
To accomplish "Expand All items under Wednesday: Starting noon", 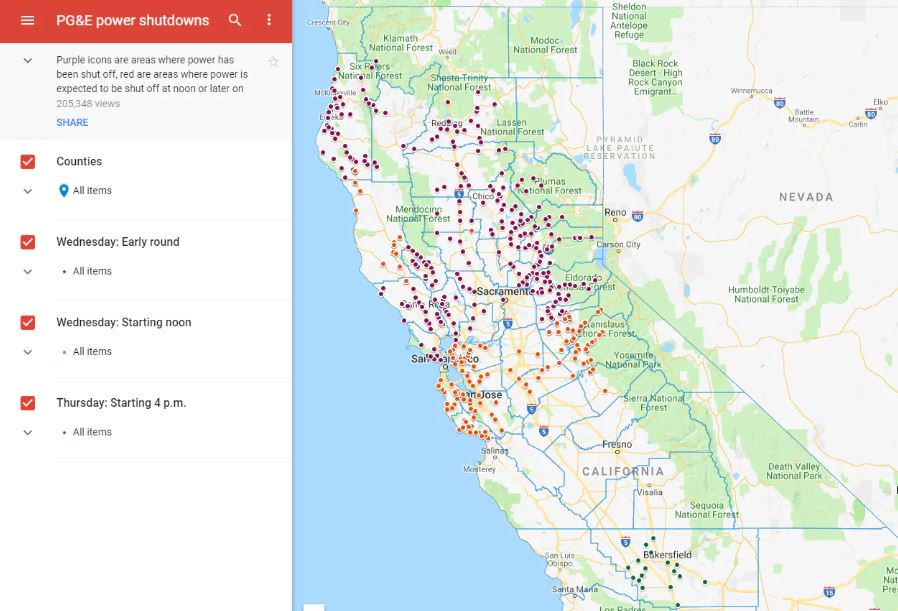I will click(28, 352).
